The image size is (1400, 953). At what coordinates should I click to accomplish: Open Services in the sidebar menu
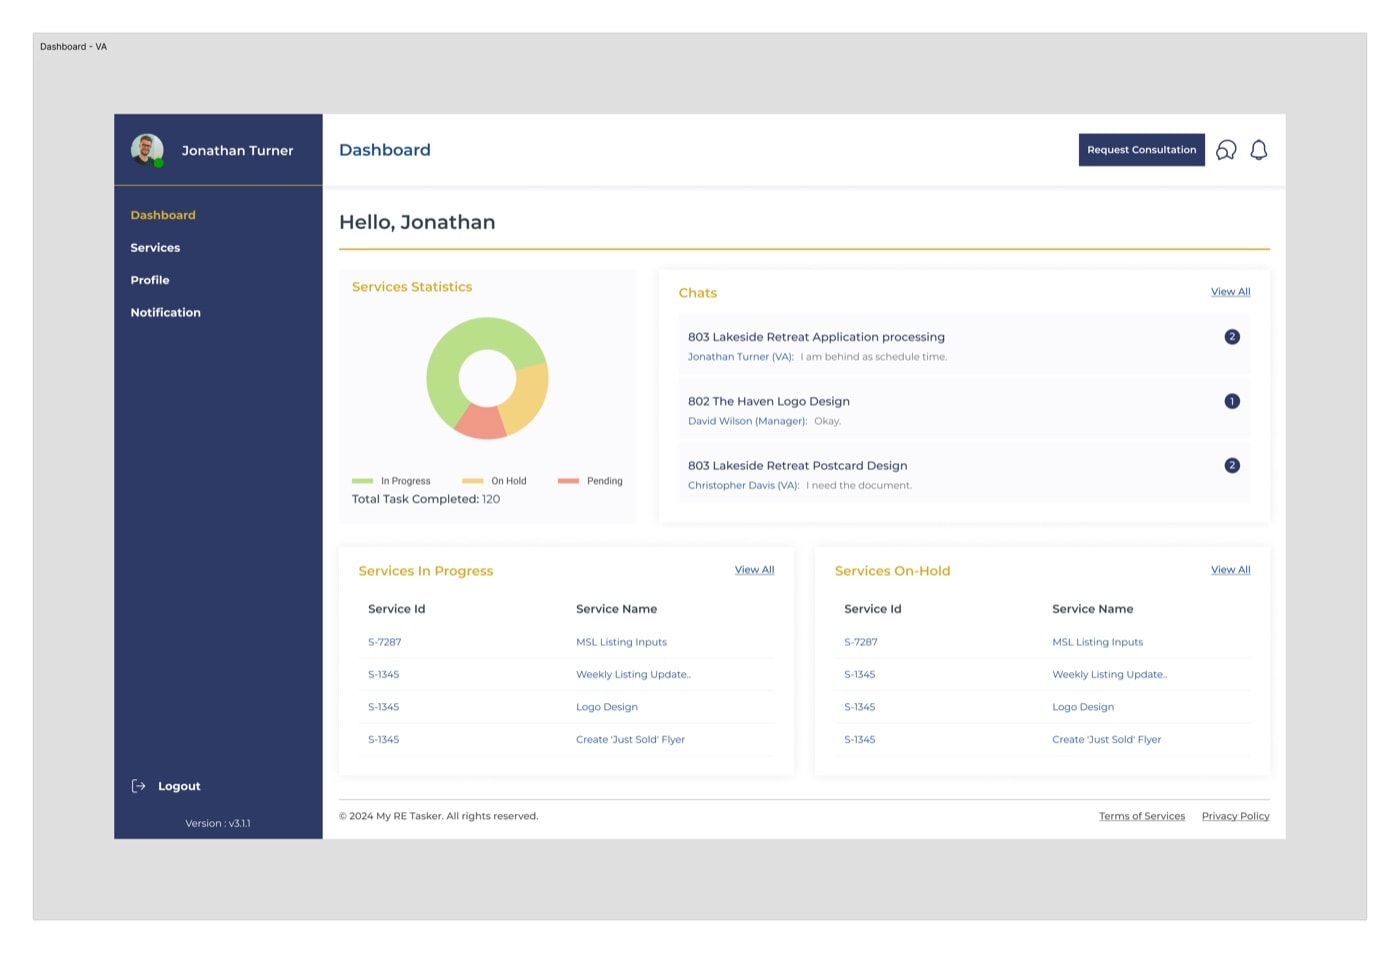155,248
